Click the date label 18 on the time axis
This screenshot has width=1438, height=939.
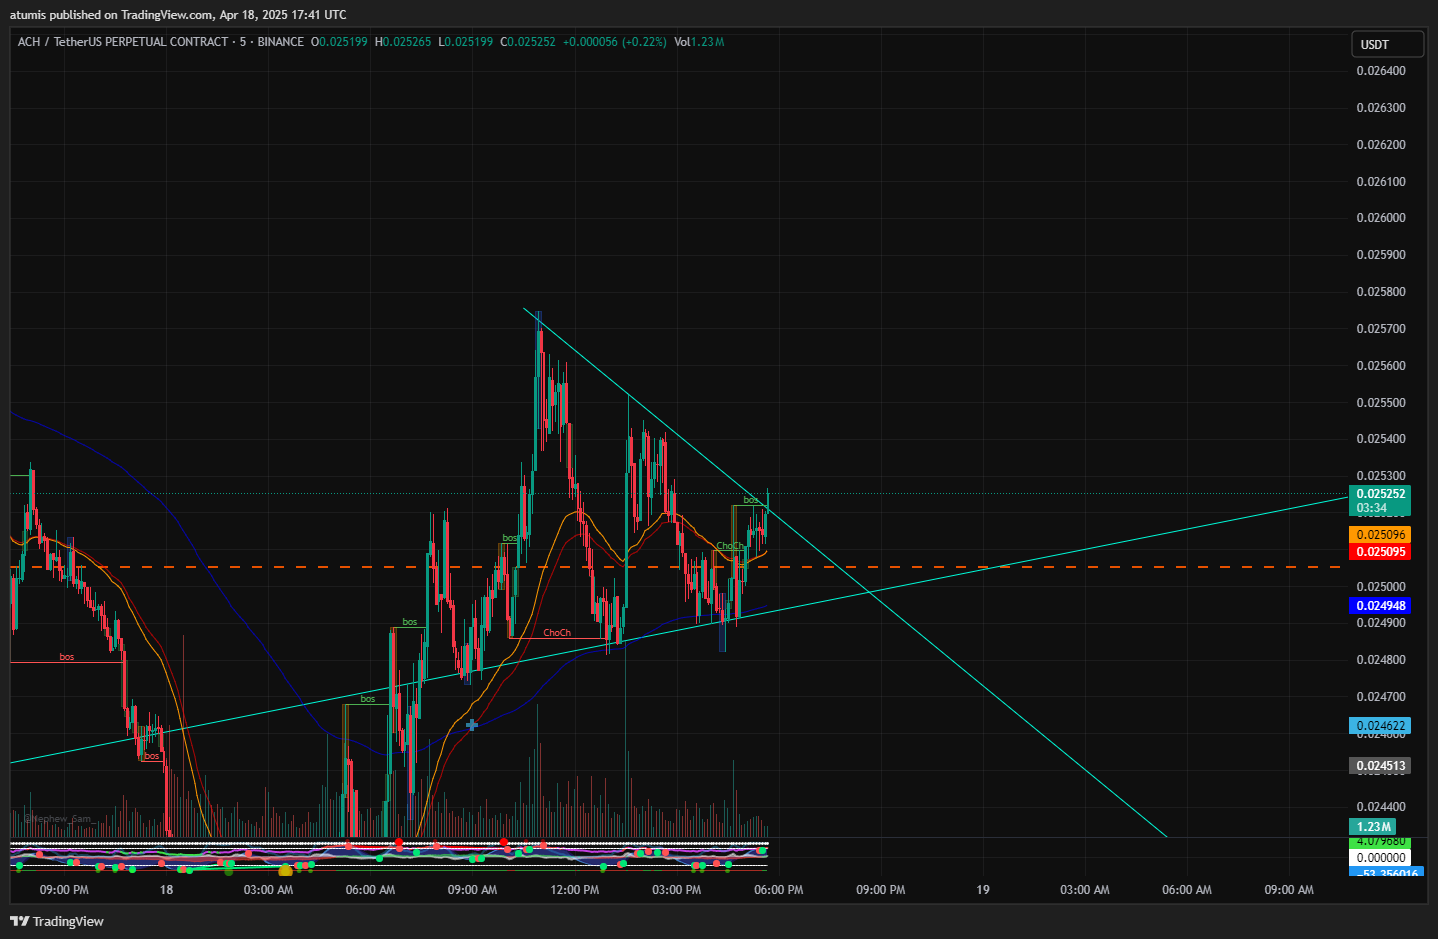[166, 890]
